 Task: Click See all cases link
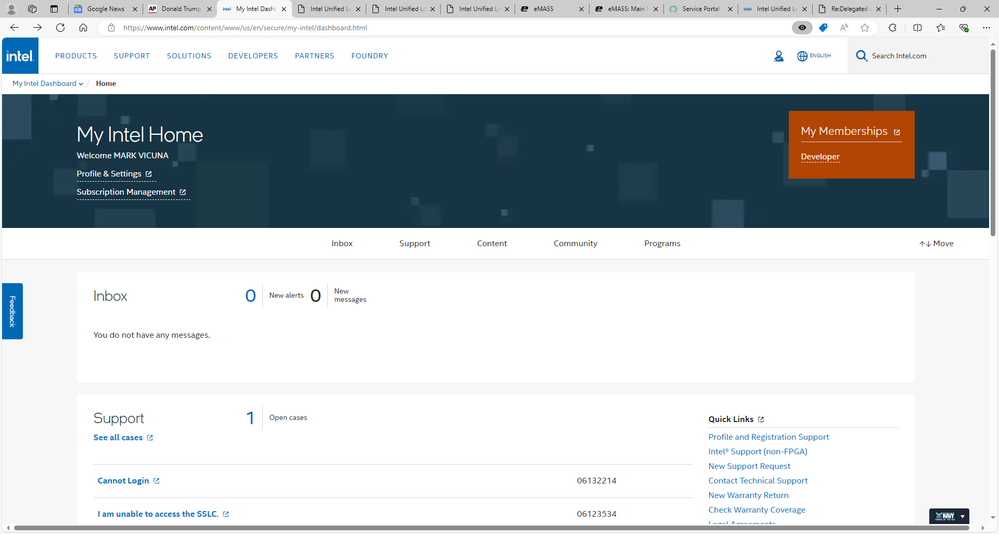[x=123, y=438]
